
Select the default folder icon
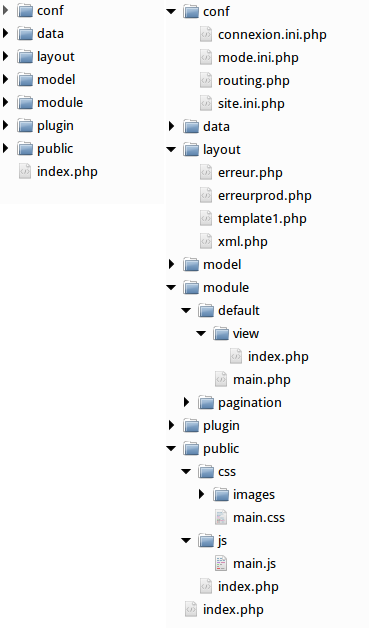pyautogui.click(x=206, y=310)
